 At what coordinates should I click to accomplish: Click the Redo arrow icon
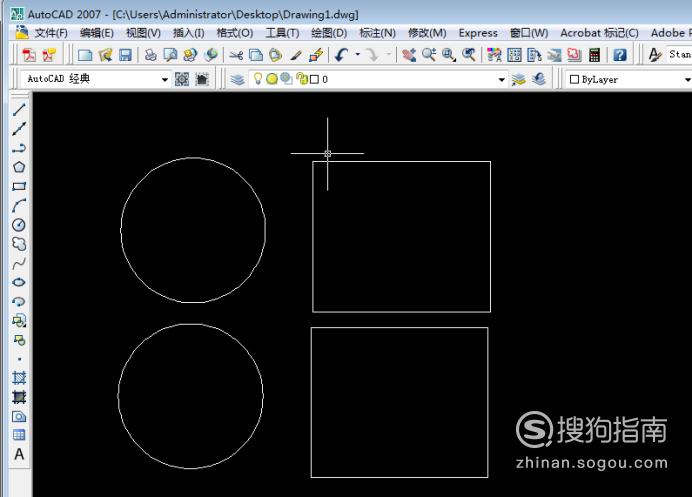pos(372,55)
